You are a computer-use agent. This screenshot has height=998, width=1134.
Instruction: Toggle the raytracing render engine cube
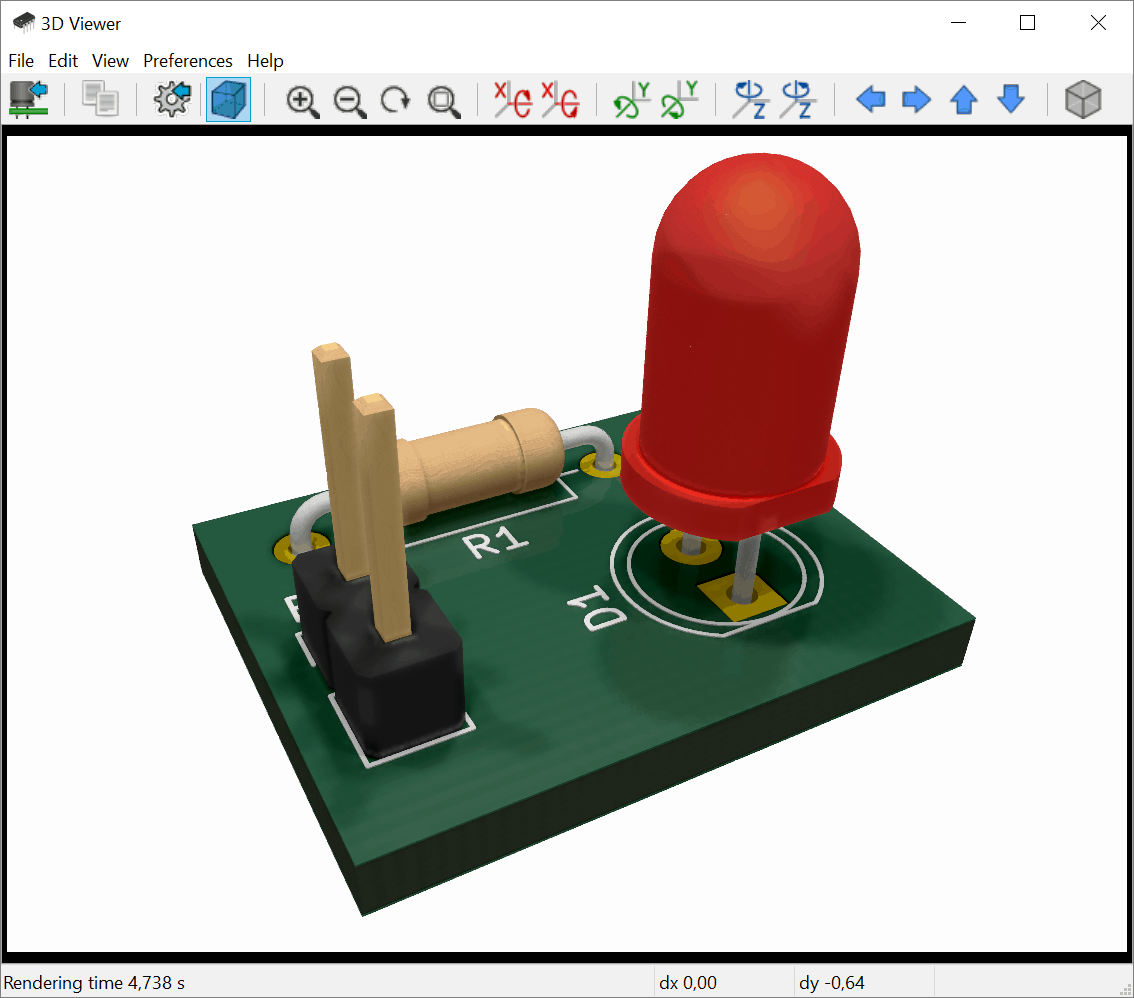coord(228,99)
